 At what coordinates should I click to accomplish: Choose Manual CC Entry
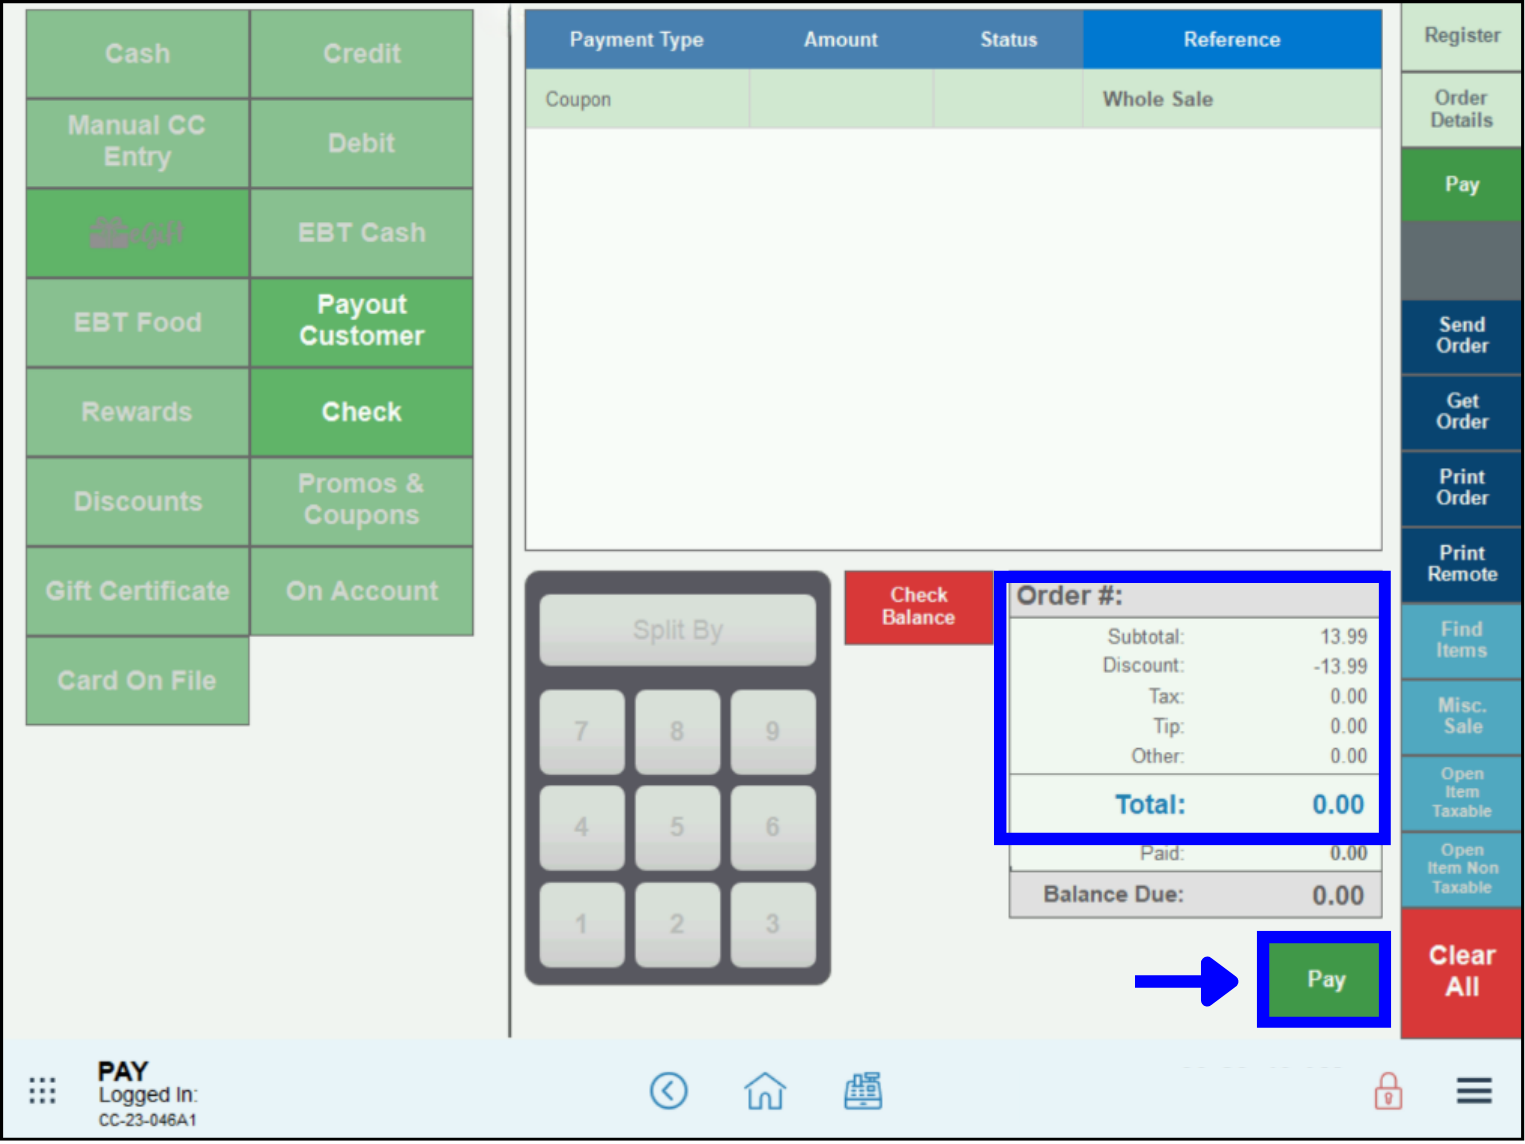click(138, 143)
